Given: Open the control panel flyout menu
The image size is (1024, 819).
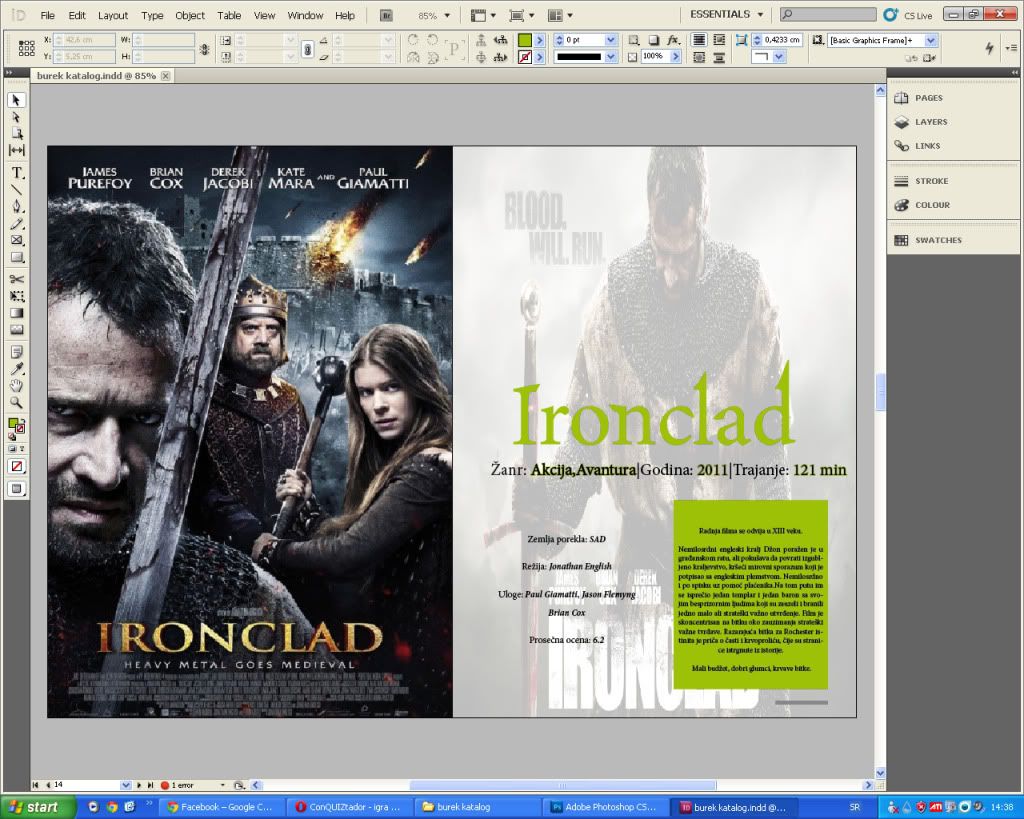Looking at the screenshot, I should 1011,48.
